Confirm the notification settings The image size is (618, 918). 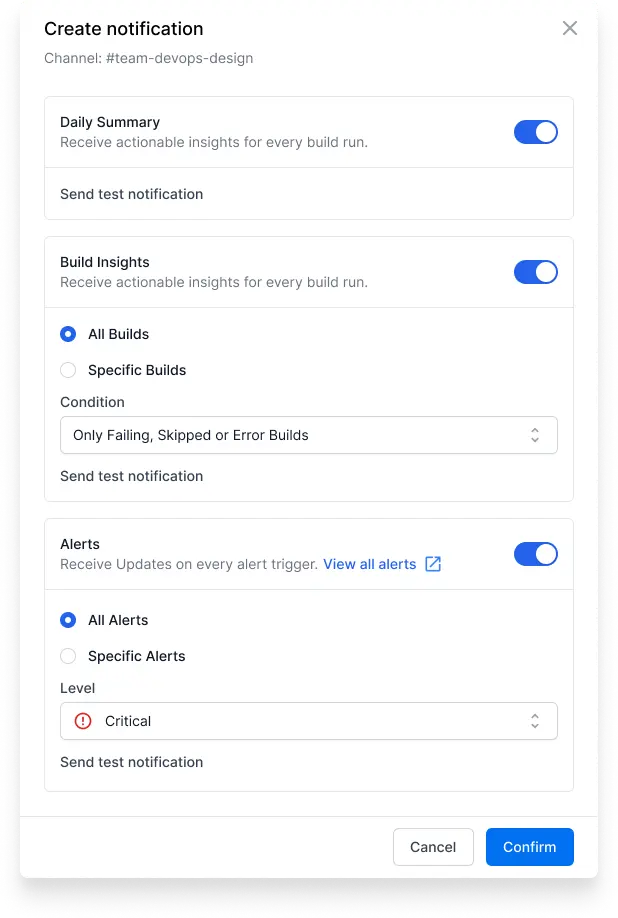[x=530, y=847]
